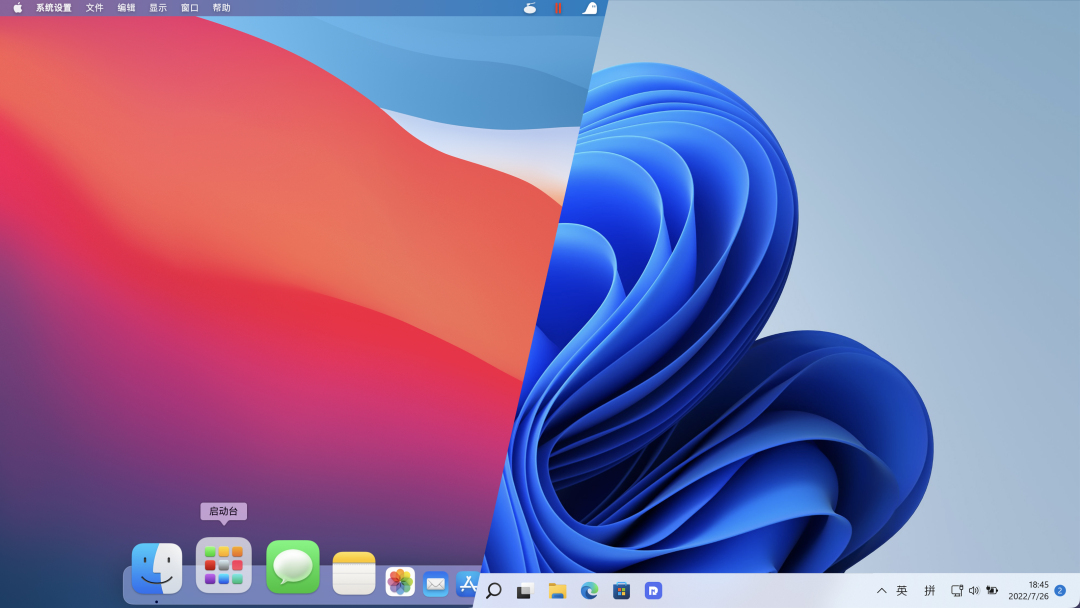Launch Microsoft Edge browser

[x=590, y=590]
